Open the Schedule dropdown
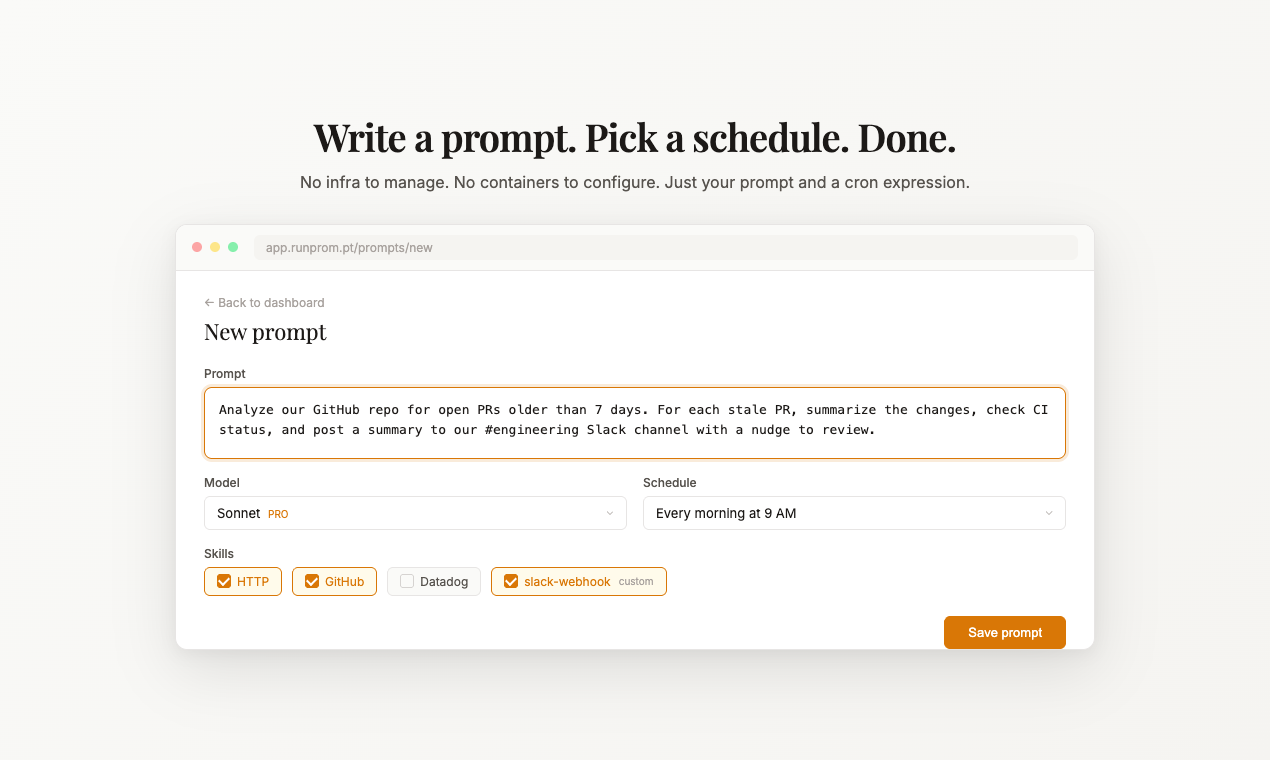The image size is (1270, 760). pyautogui.click(x=854, y=513)
